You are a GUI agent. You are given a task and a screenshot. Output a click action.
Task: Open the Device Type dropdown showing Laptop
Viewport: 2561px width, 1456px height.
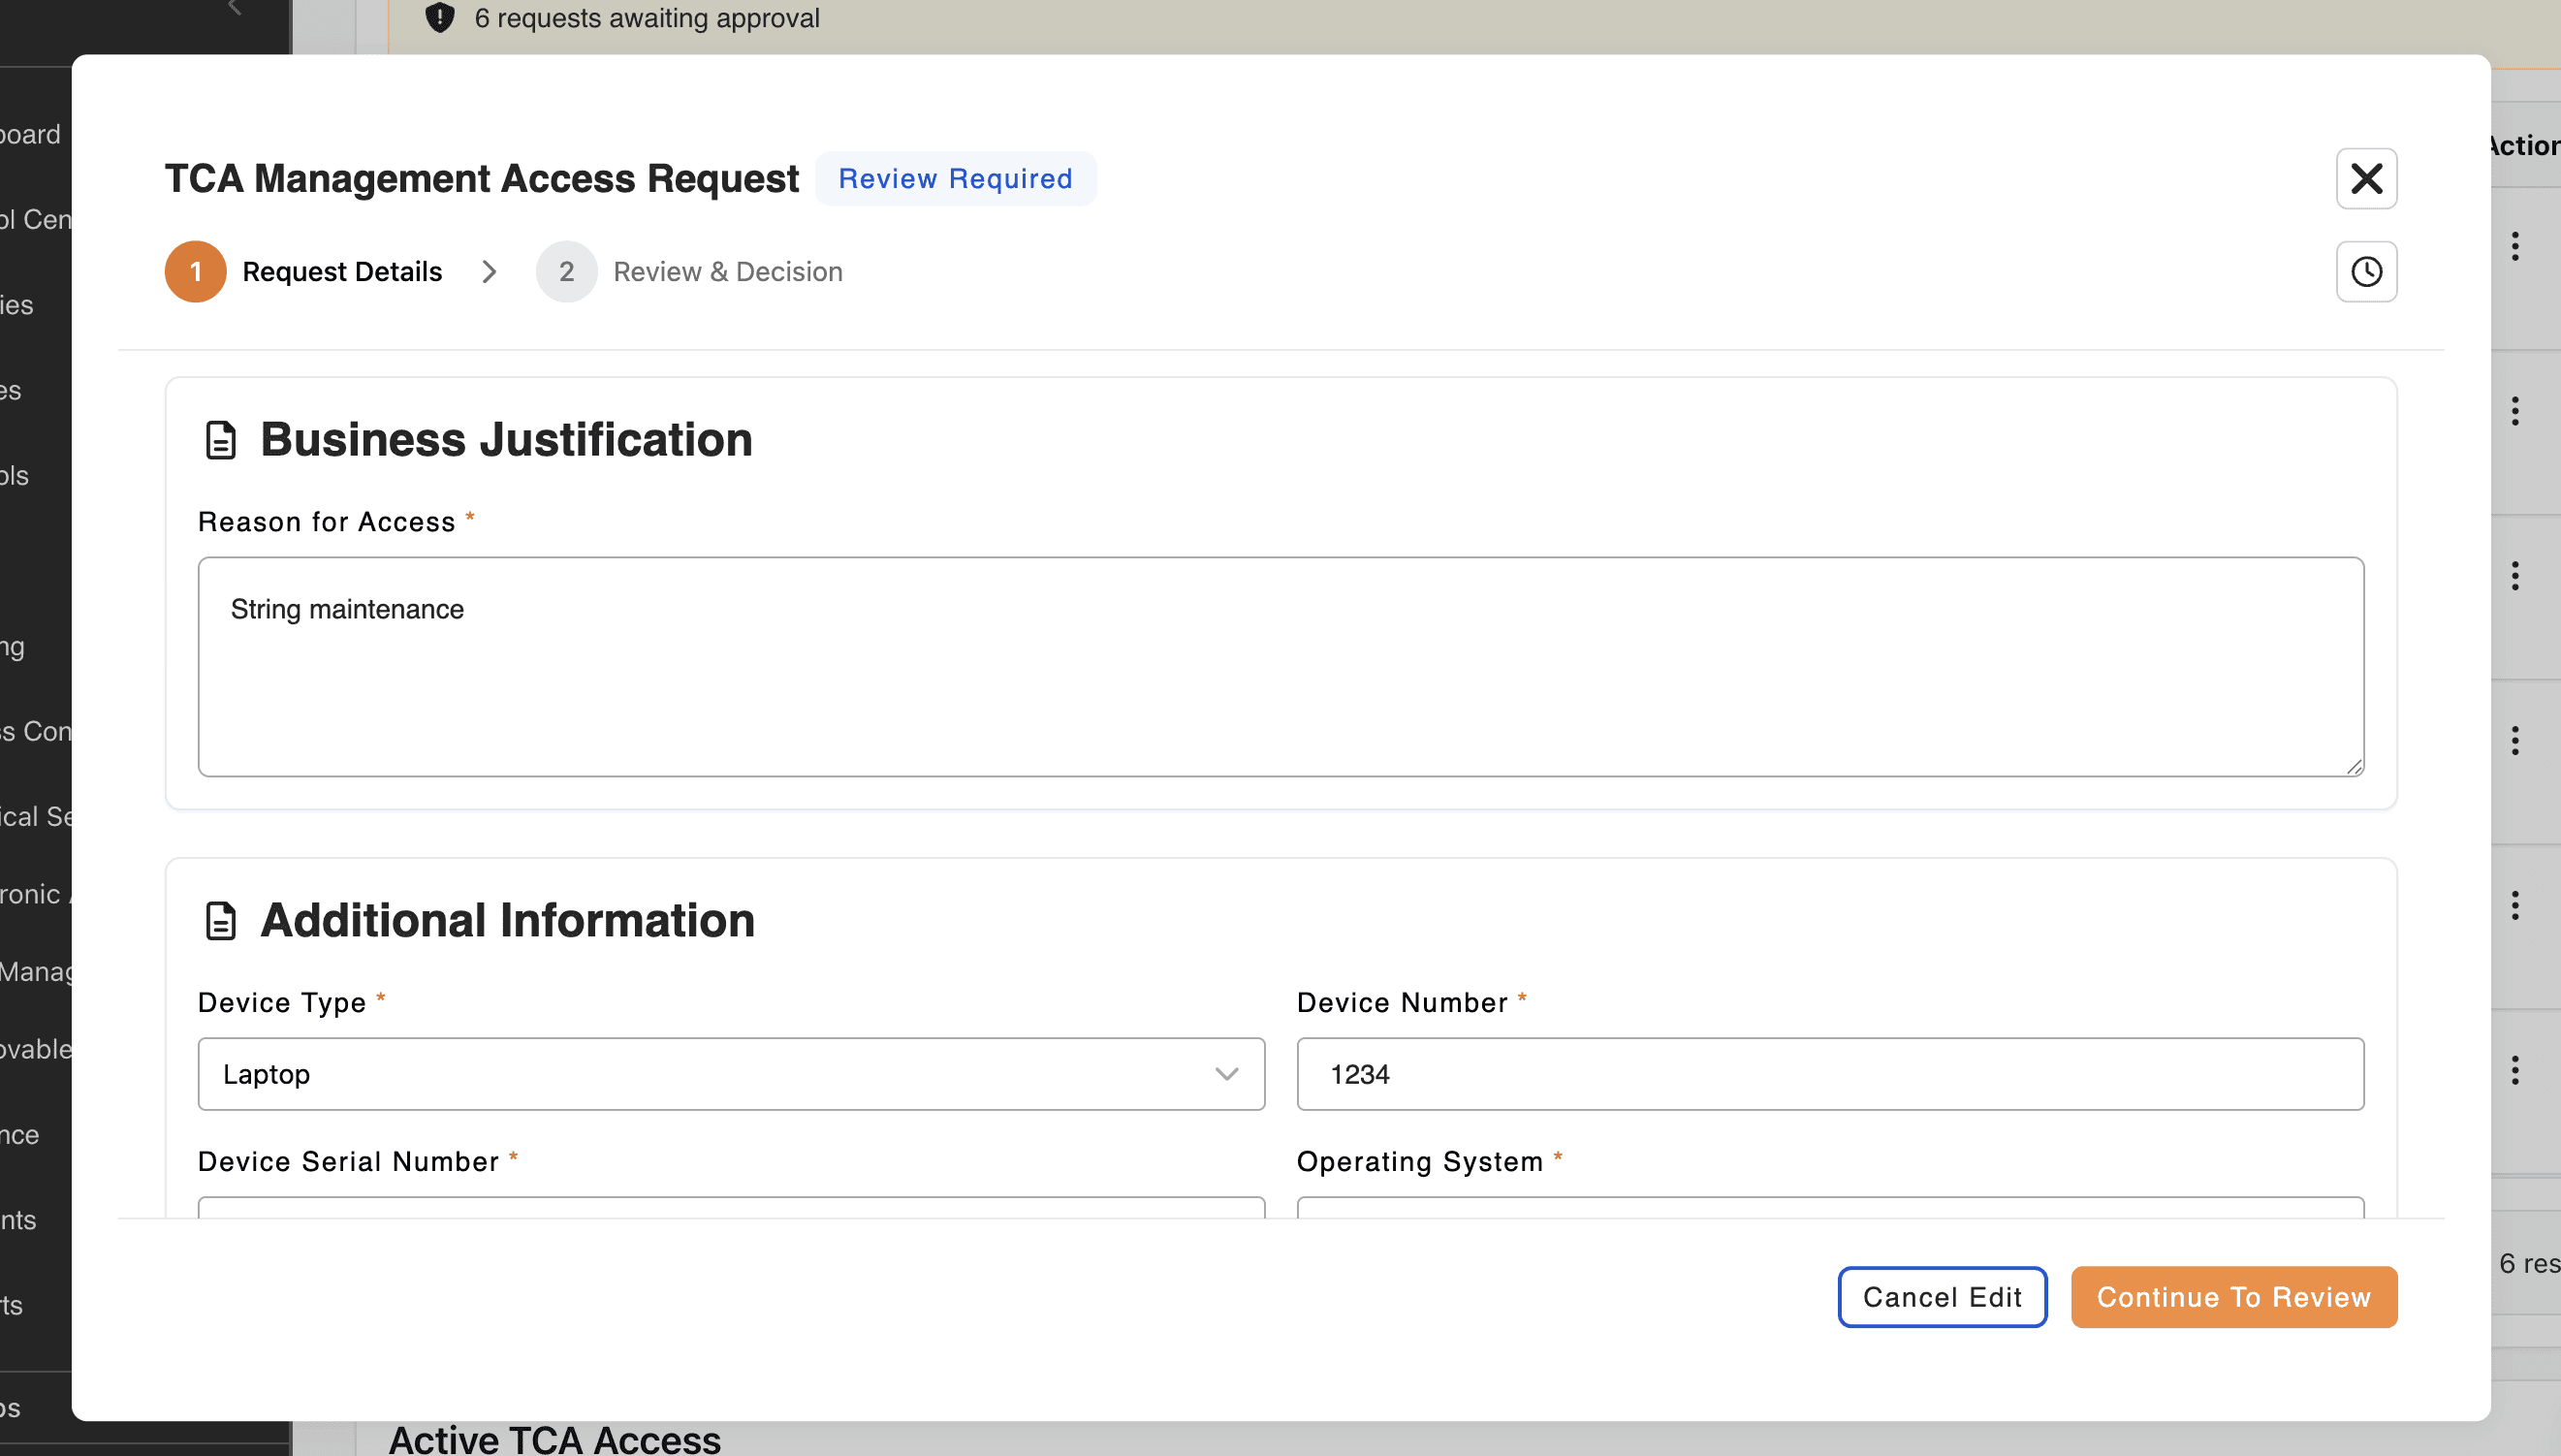point(731,1074)
